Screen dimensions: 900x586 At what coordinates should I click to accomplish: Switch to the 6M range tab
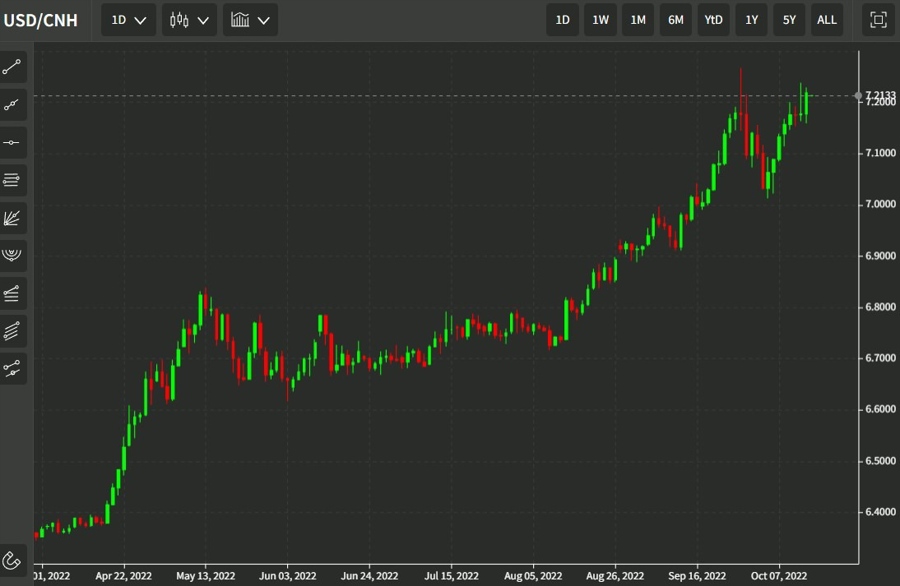coord(675,19)
